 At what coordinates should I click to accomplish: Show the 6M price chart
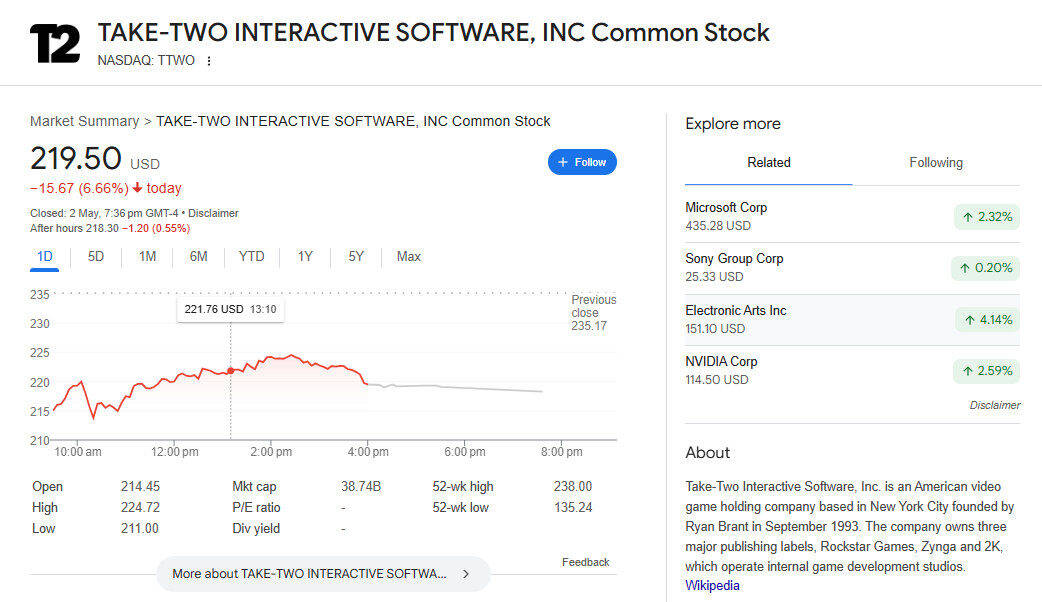198,257
